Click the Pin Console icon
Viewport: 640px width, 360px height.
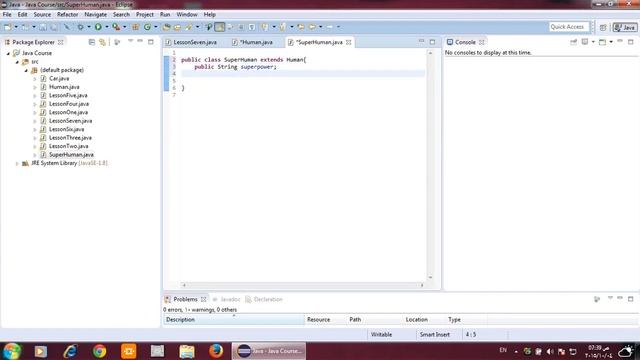pyautogui.click(x=573, y=42)
